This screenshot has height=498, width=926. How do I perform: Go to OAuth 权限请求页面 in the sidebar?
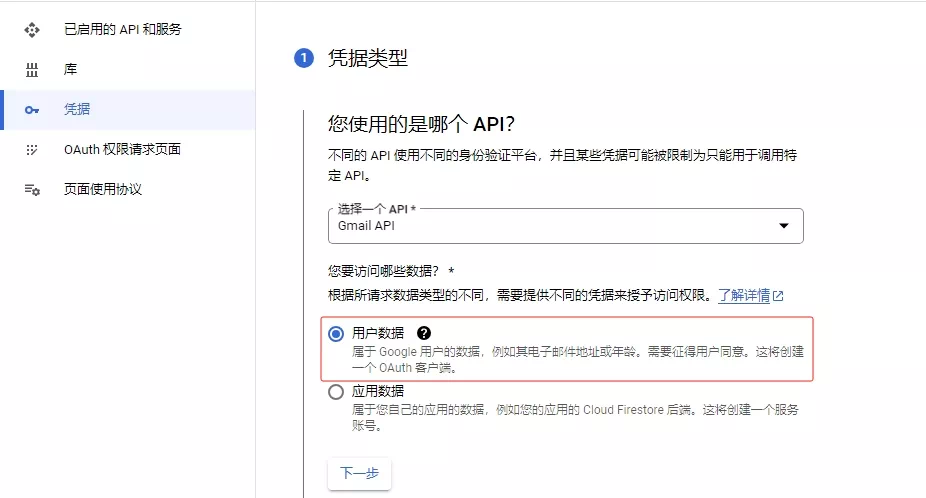[122, 150]
